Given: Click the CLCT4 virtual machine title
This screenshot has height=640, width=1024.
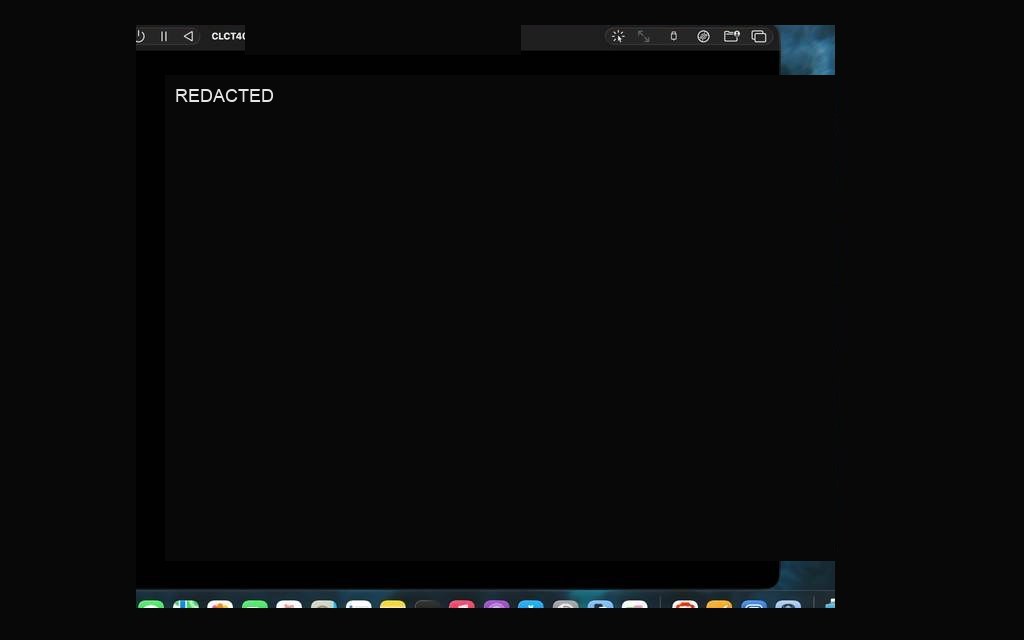Looking at the screenshot, I should (x=228, y=37).
